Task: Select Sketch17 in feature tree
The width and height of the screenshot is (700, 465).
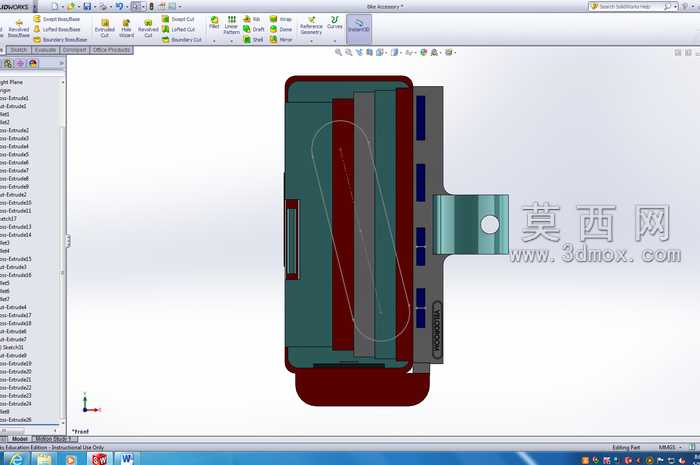Action: pyautogui.click(x=8, y=219)
